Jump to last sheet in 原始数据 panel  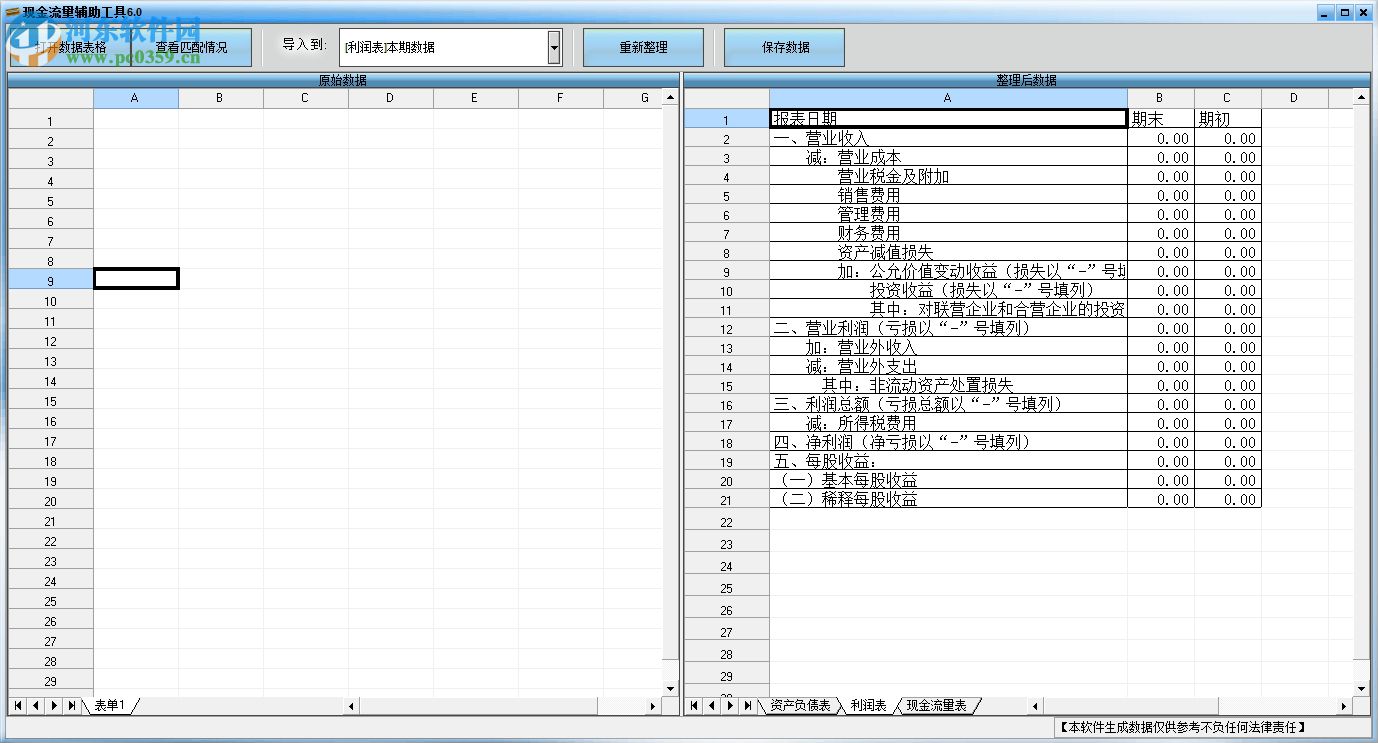(x=71, y=706)
